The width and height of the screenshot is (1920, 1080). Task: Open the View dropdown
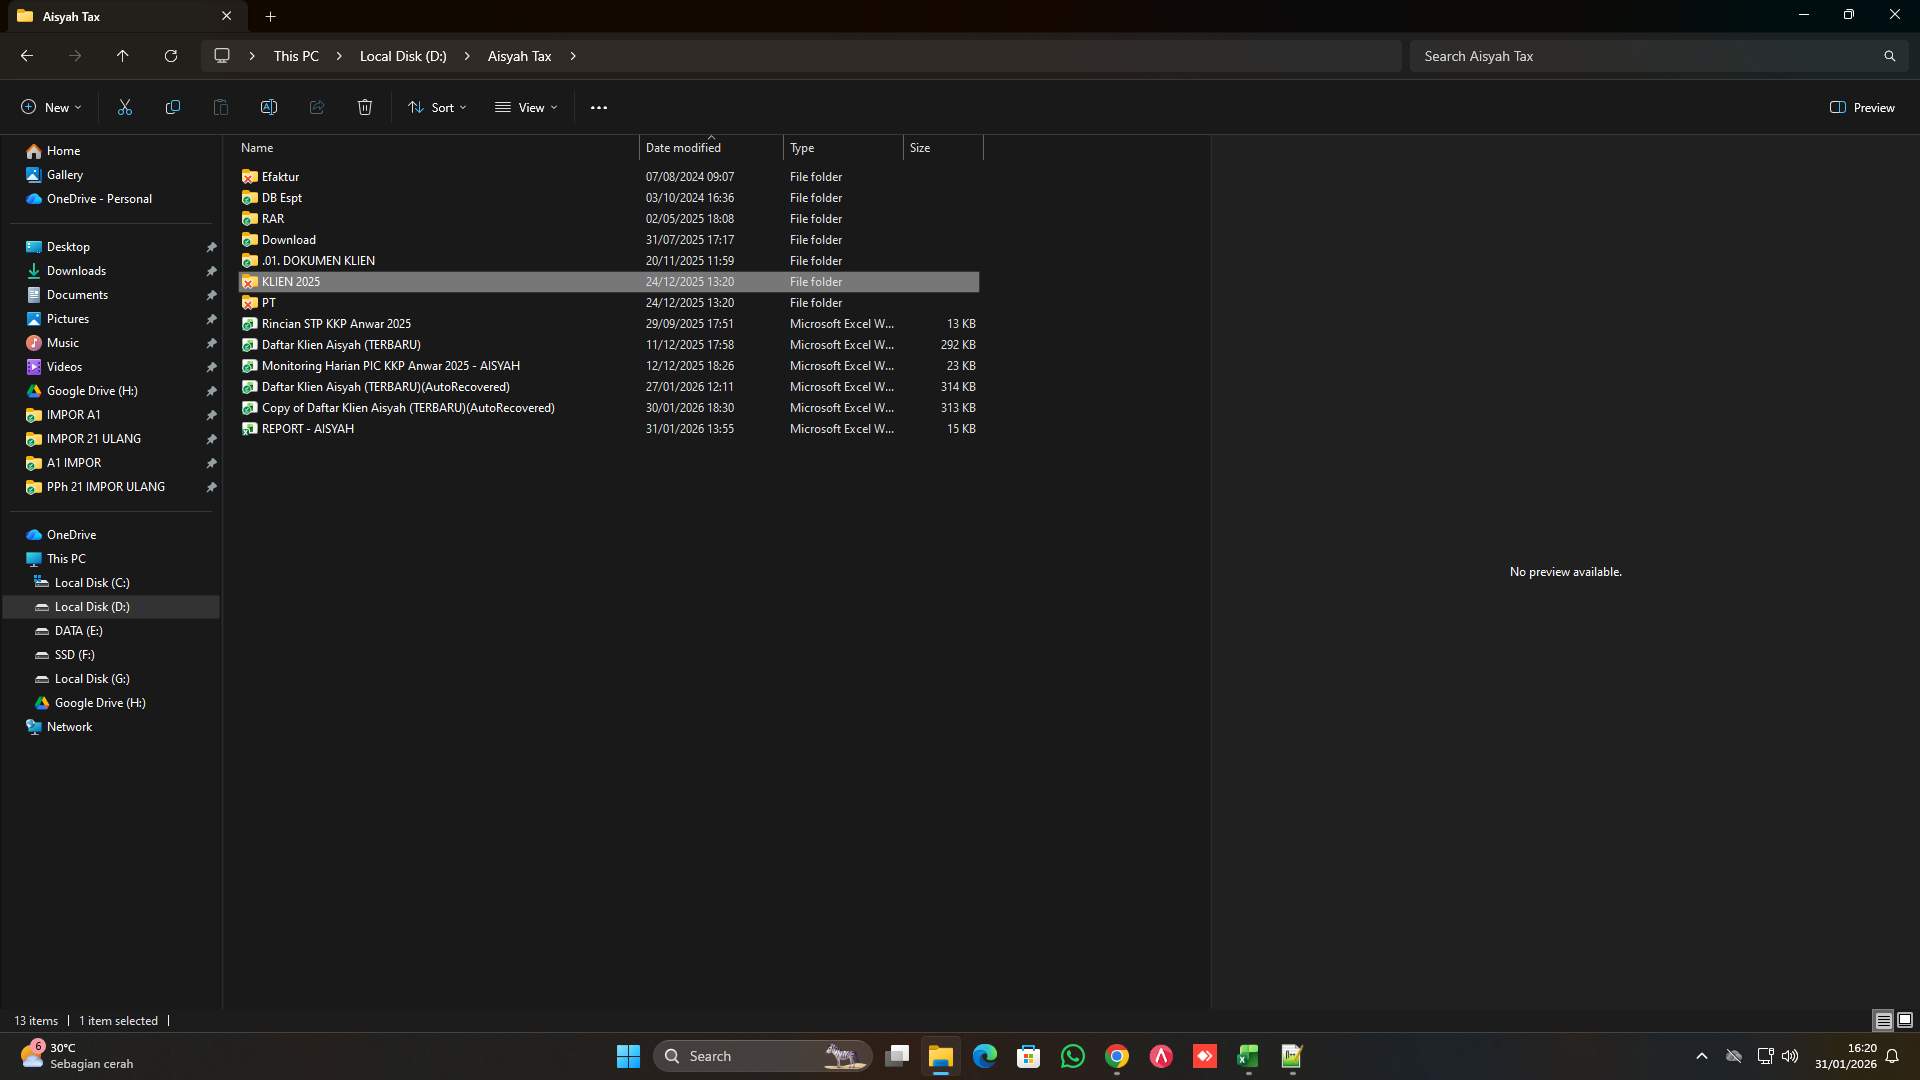527,107
